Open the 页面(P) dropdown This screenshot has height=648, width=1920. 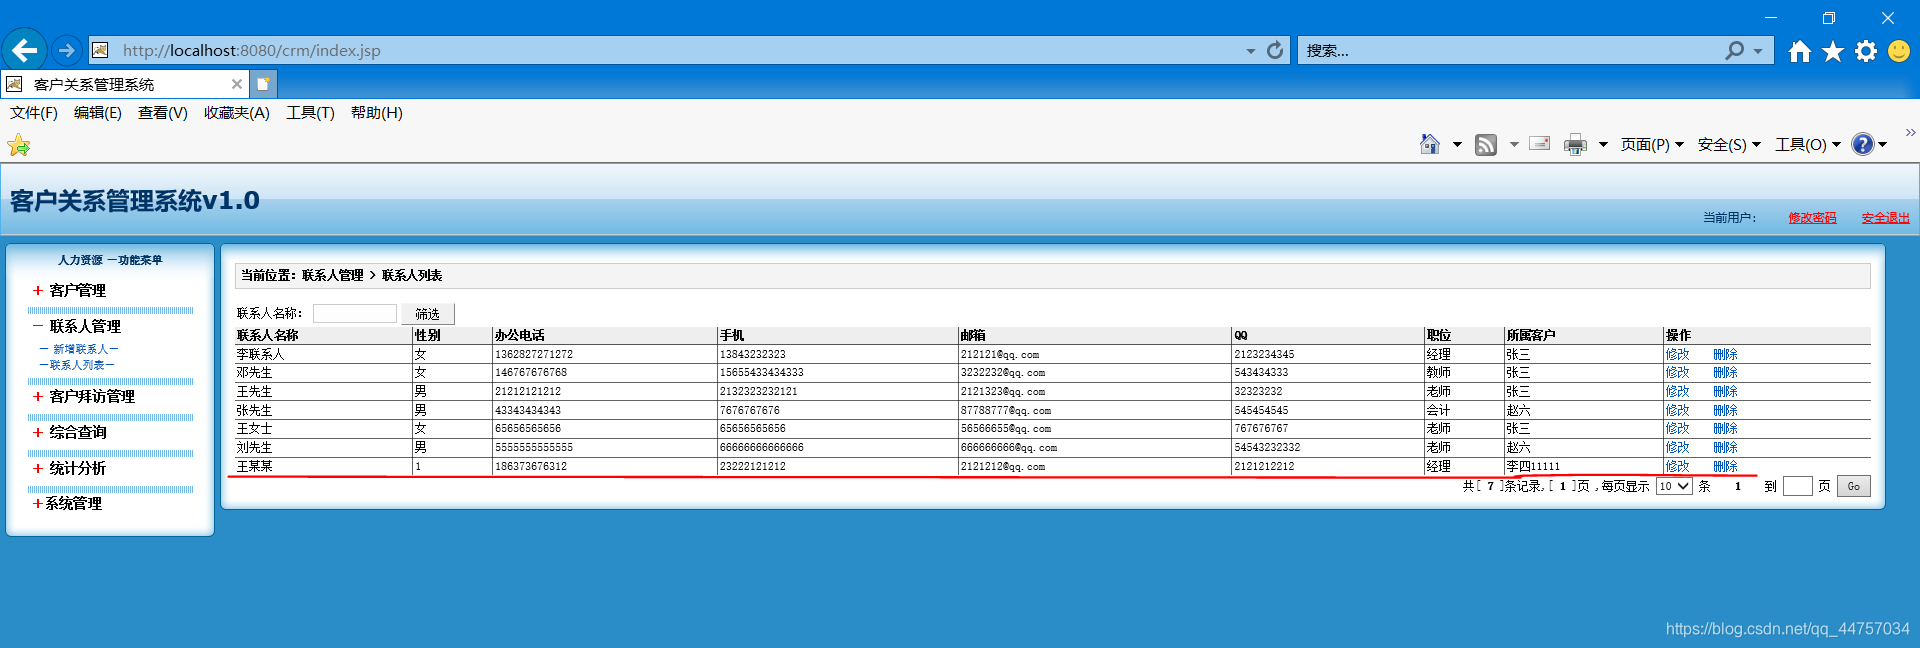(1652, 145)
